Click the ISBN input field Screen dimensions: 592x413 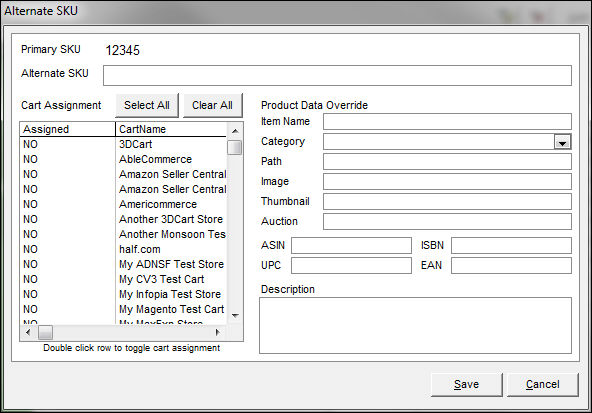pos(511,245)
